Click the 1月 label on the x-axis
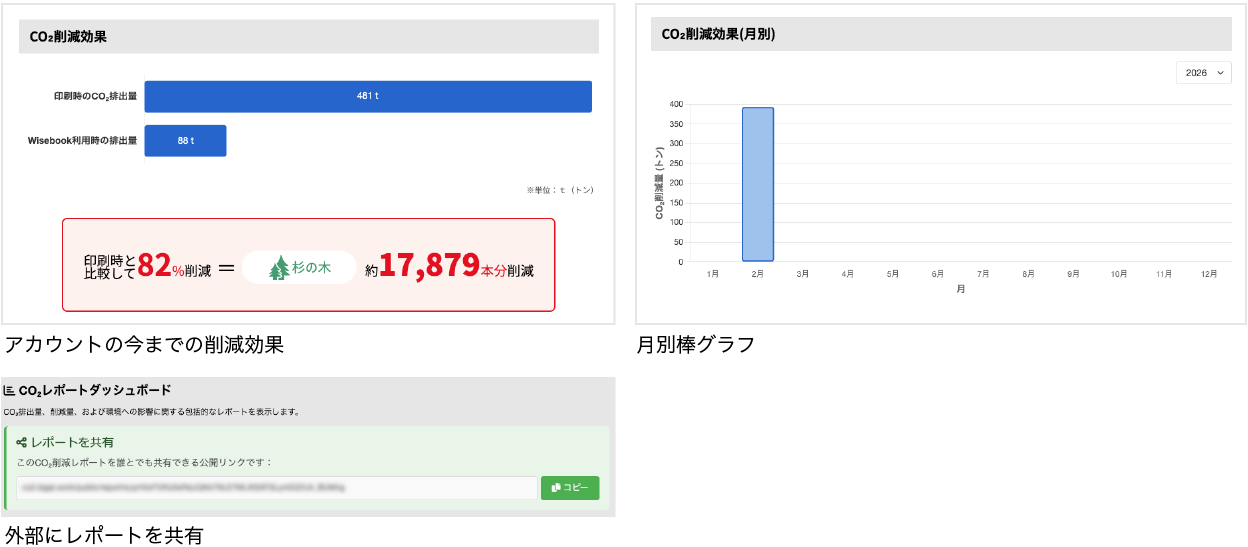Image resolution: width=1248 pixels, height=547 pixels. click(712, 274)
